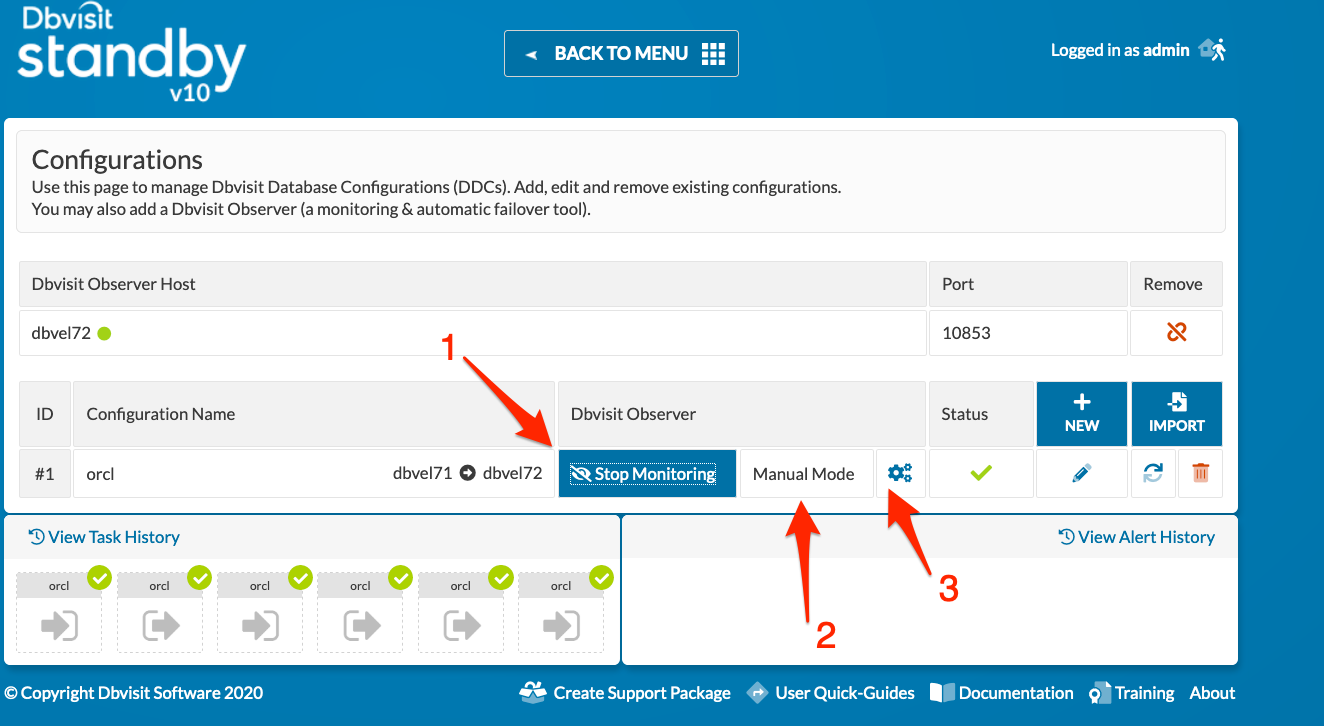
Task: Click the Status column header
Action: tap(981, 414)
